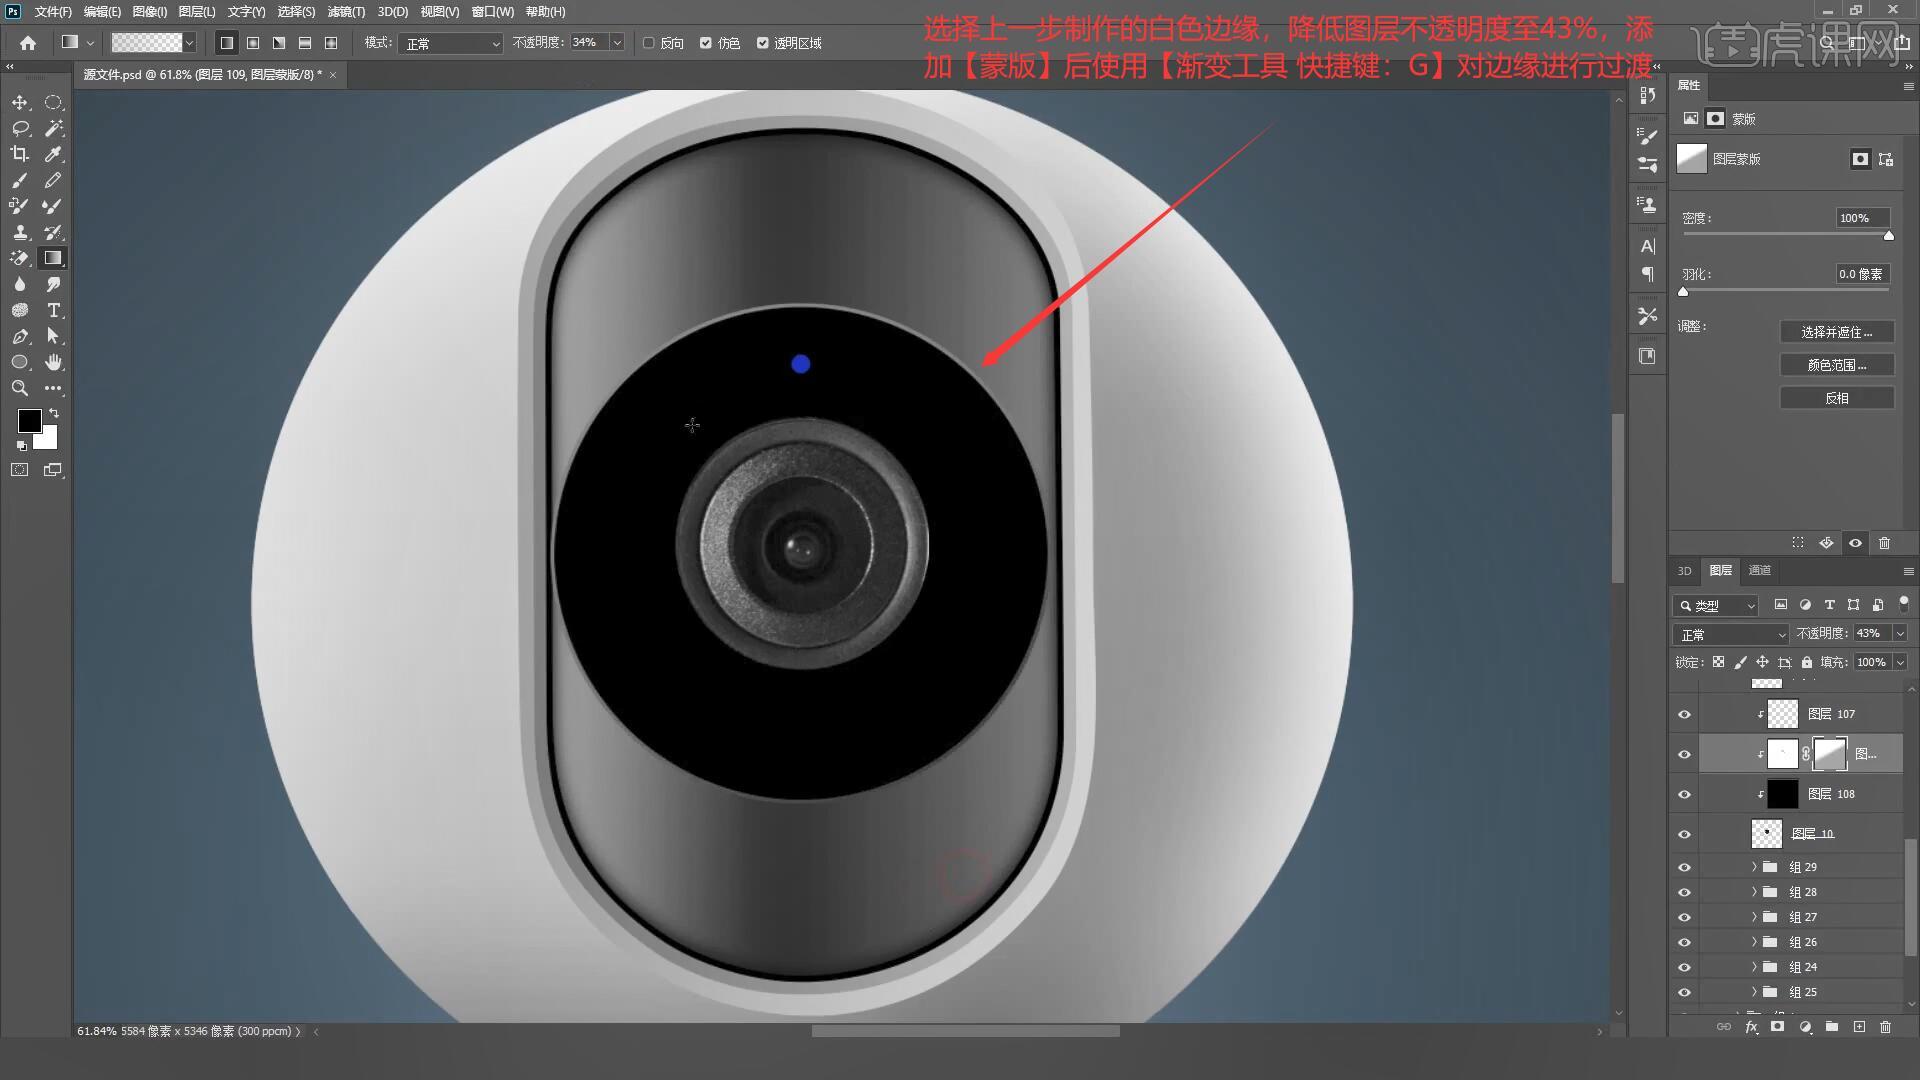The image size is (1920, 1080).
Task: Select the Clone Stamp tool
Action: click(x=20, y=232)
